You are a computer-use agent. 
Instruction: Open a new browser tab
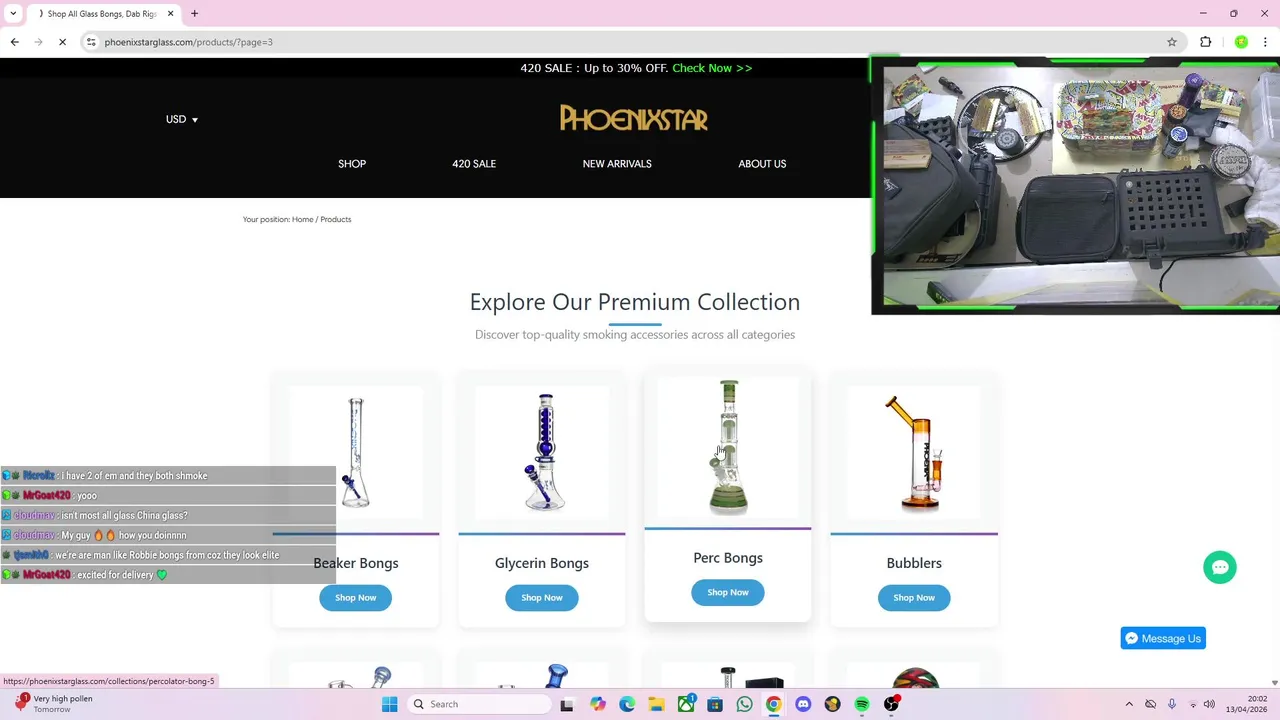[194, 14]
